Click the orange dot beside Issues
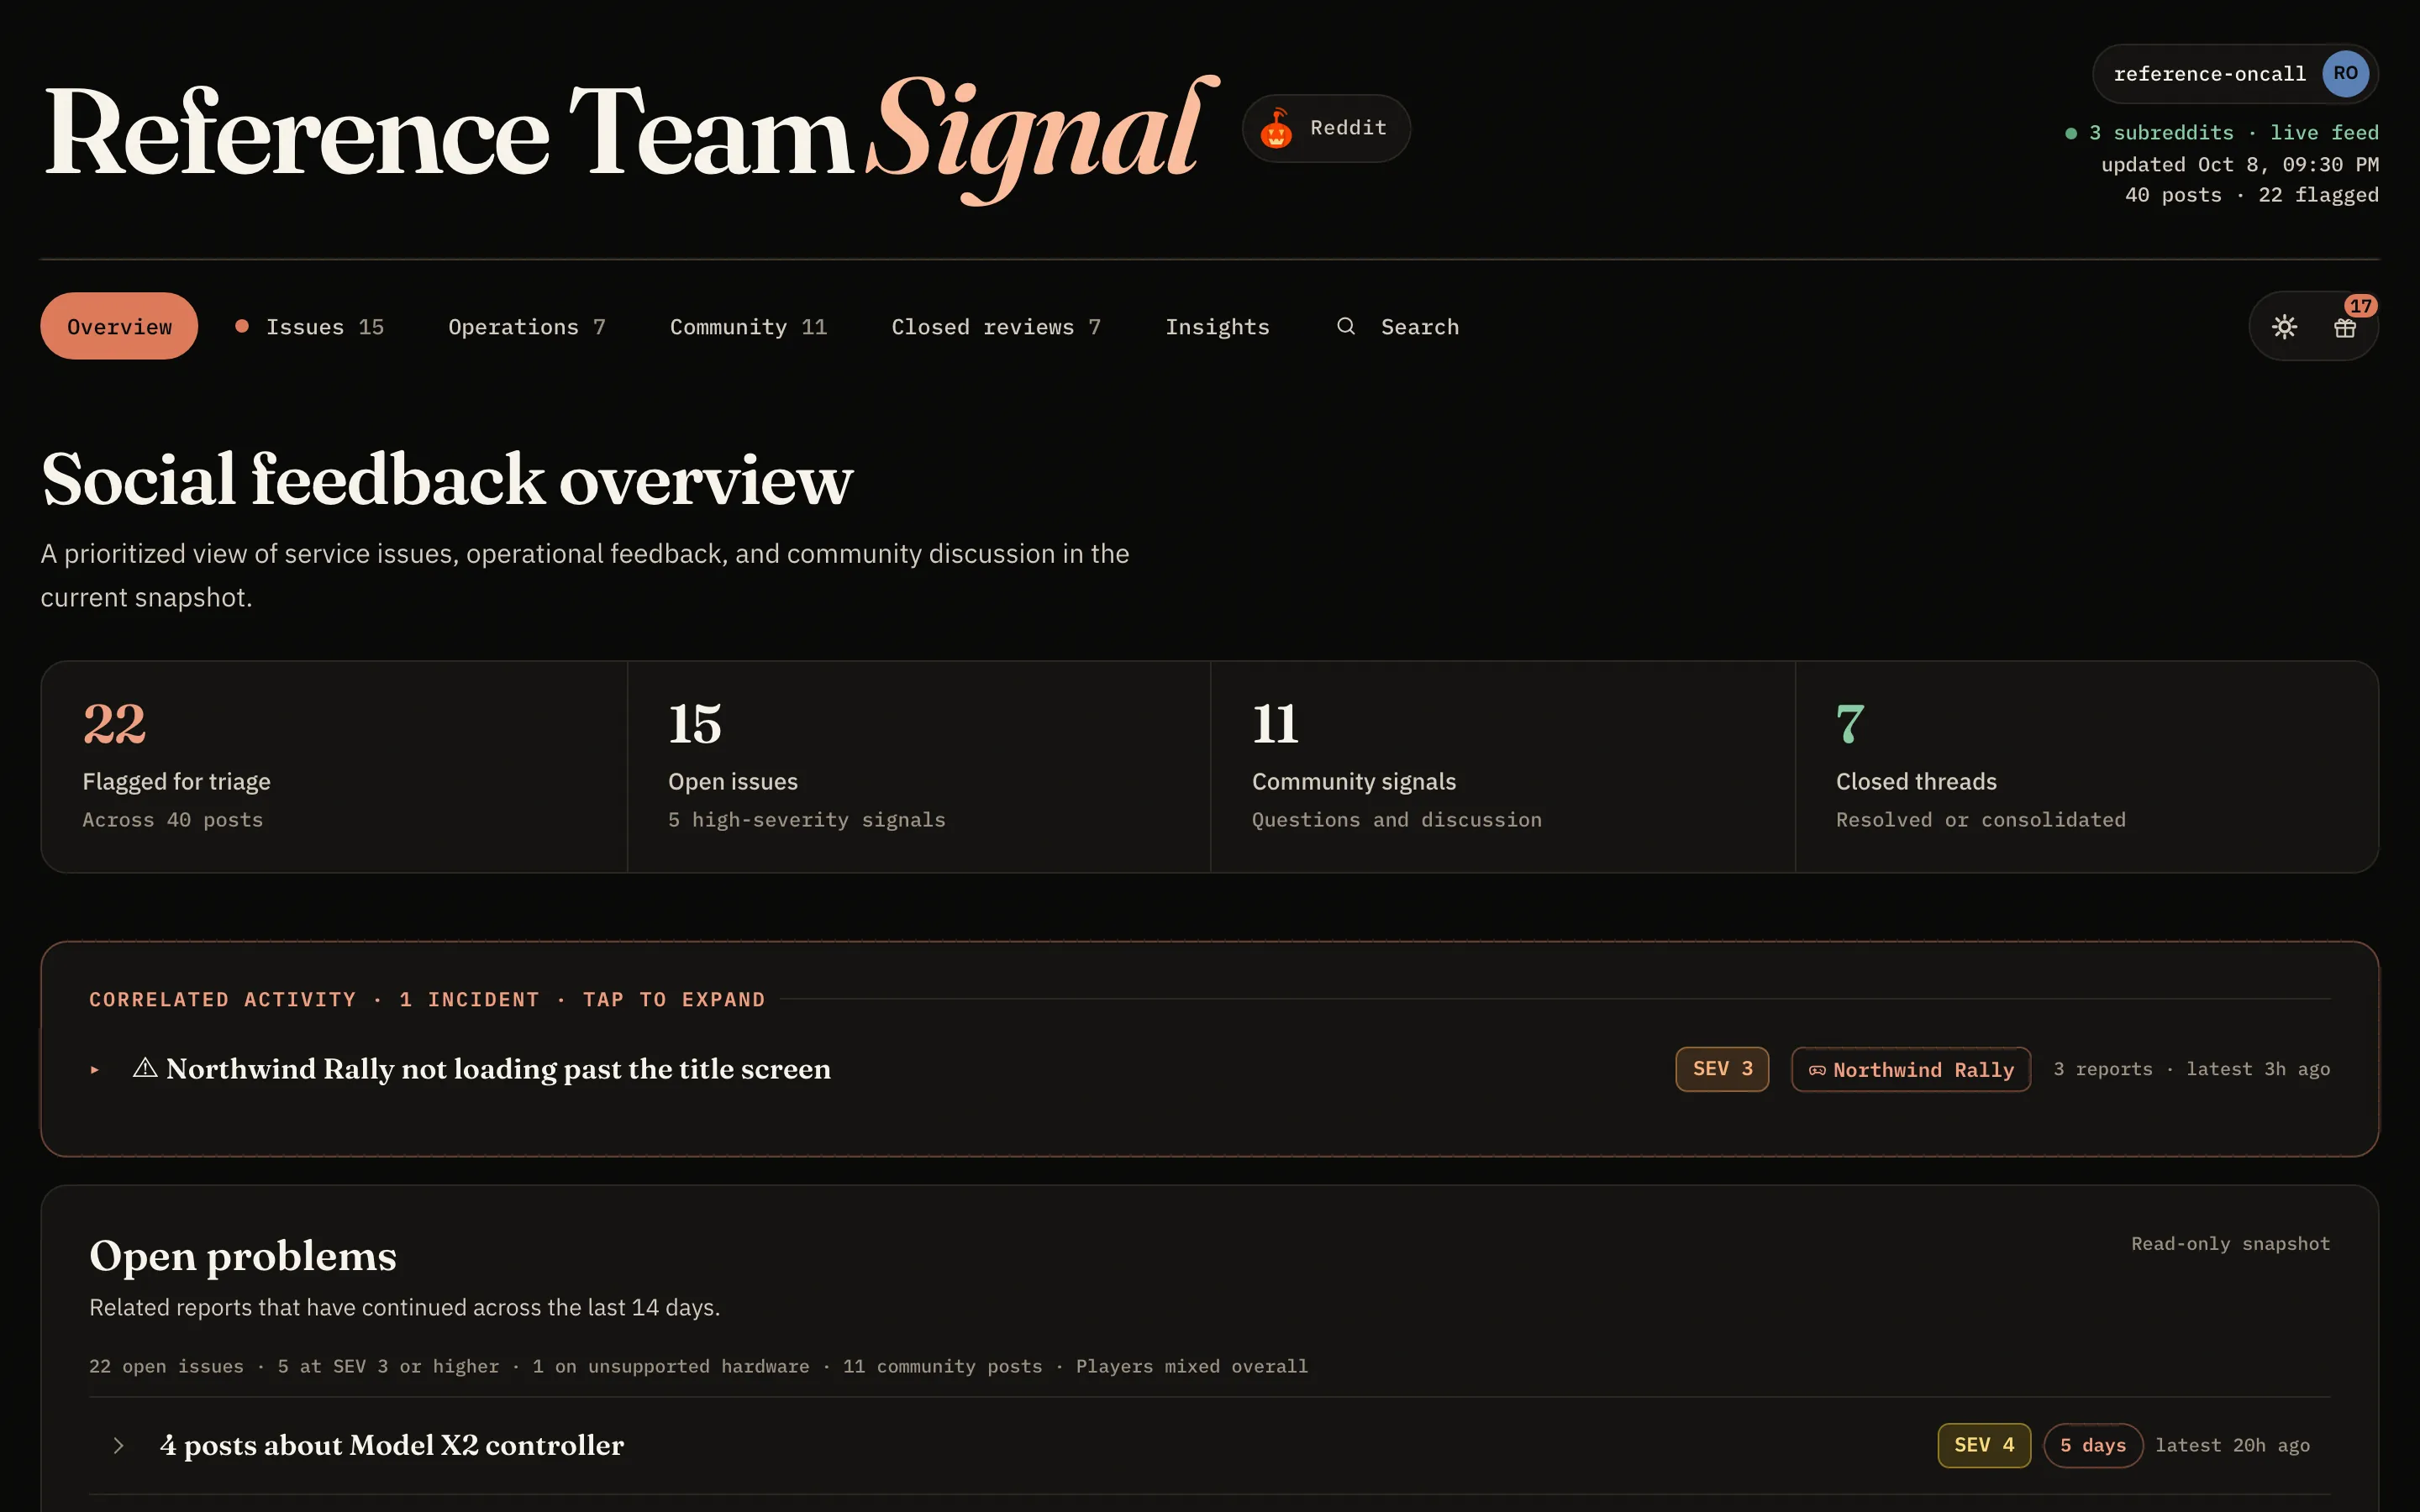Screen dimensions: 2420x1512 (242, 326)
